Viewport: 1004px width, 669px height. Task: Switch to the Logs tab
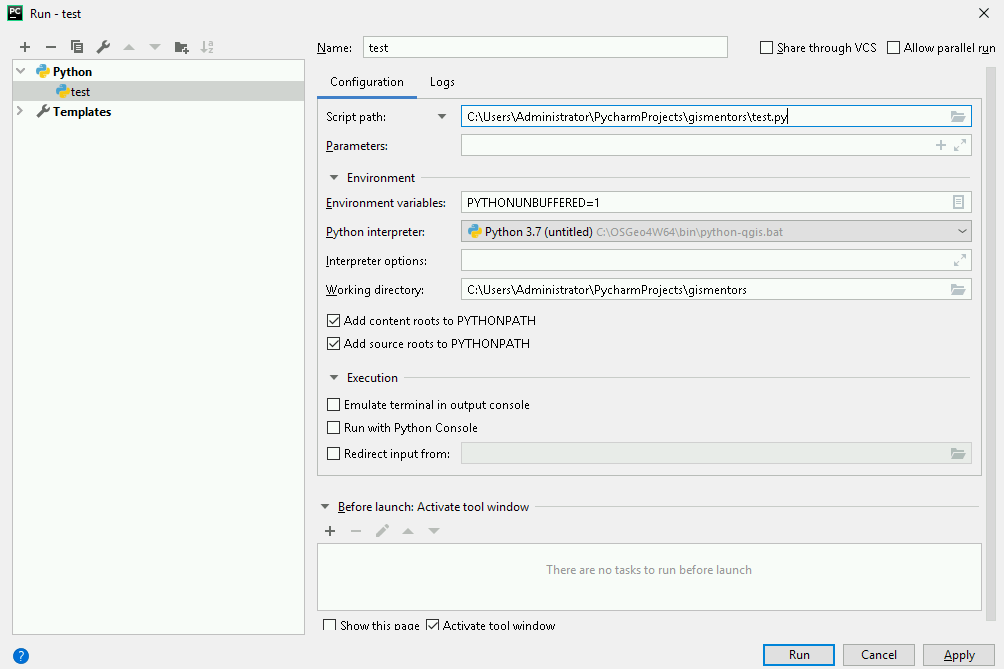[x=441, y=81]
